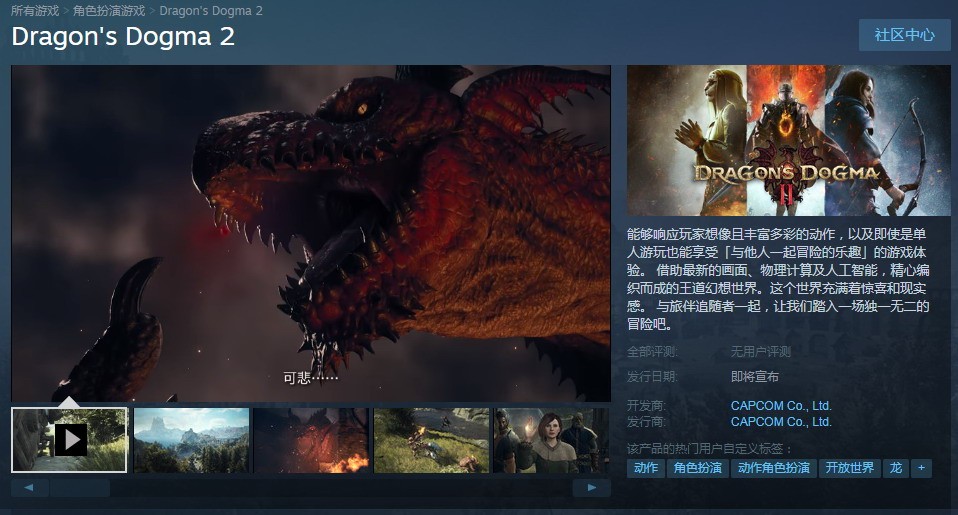Click the 角色扮演 tag
Screen dimensions: 958x515
coord(698,468)
